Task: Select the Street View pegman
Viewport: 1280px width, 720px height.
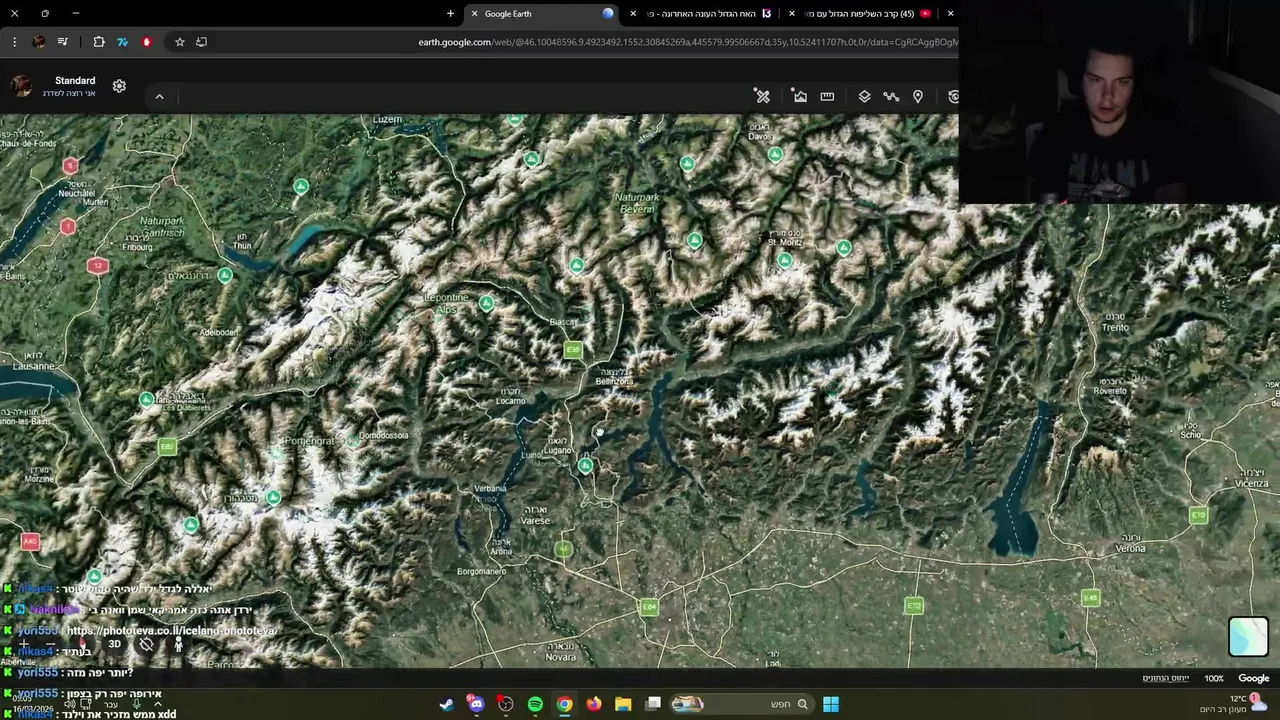Action: tap(178, 645)
